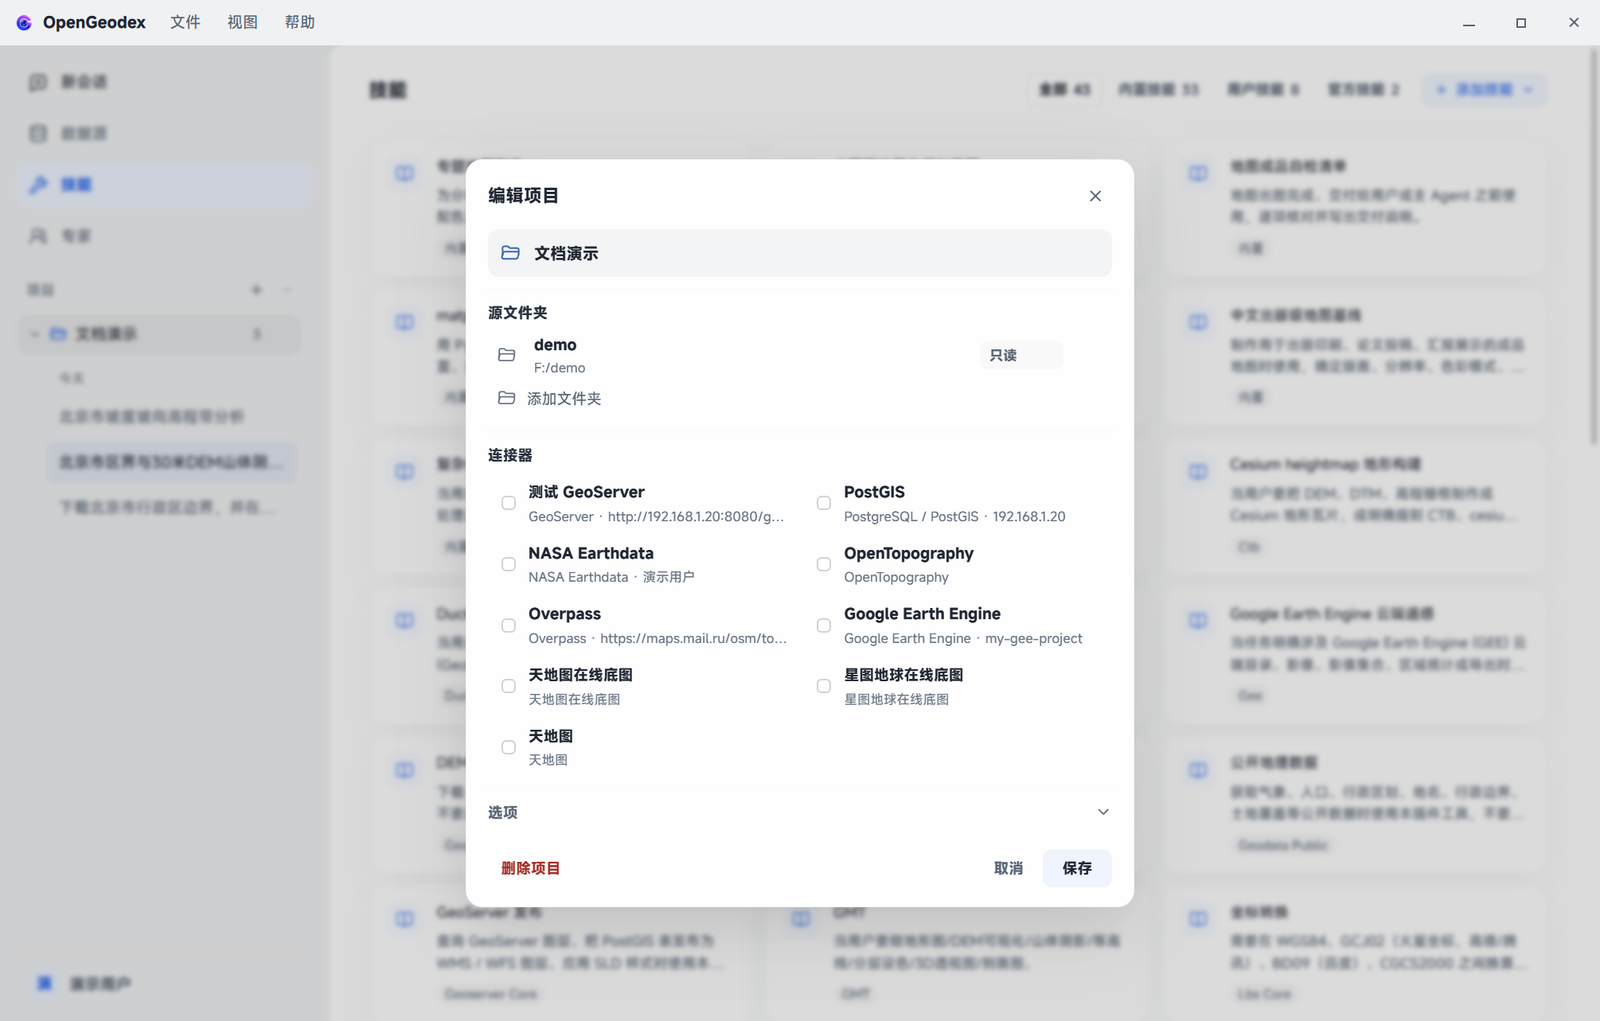
Task: Toggle the Overpass connector checkbox
Action: 508,625
